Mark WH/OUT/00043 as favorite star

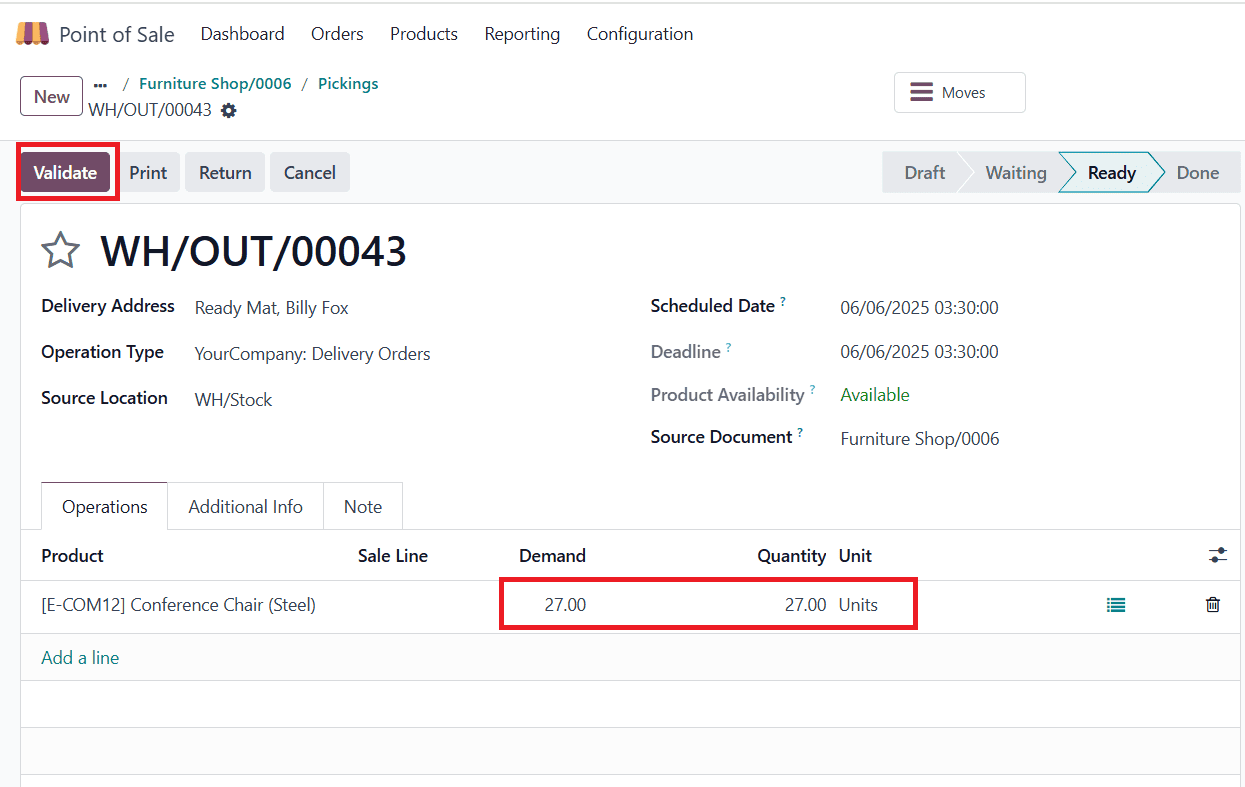(x=60, y=250)
